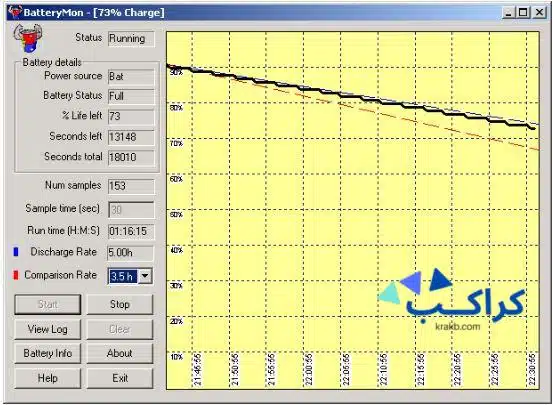
Task: Open the Comparison Rate dropdown arrow
Action: click(x=145, y=276)
